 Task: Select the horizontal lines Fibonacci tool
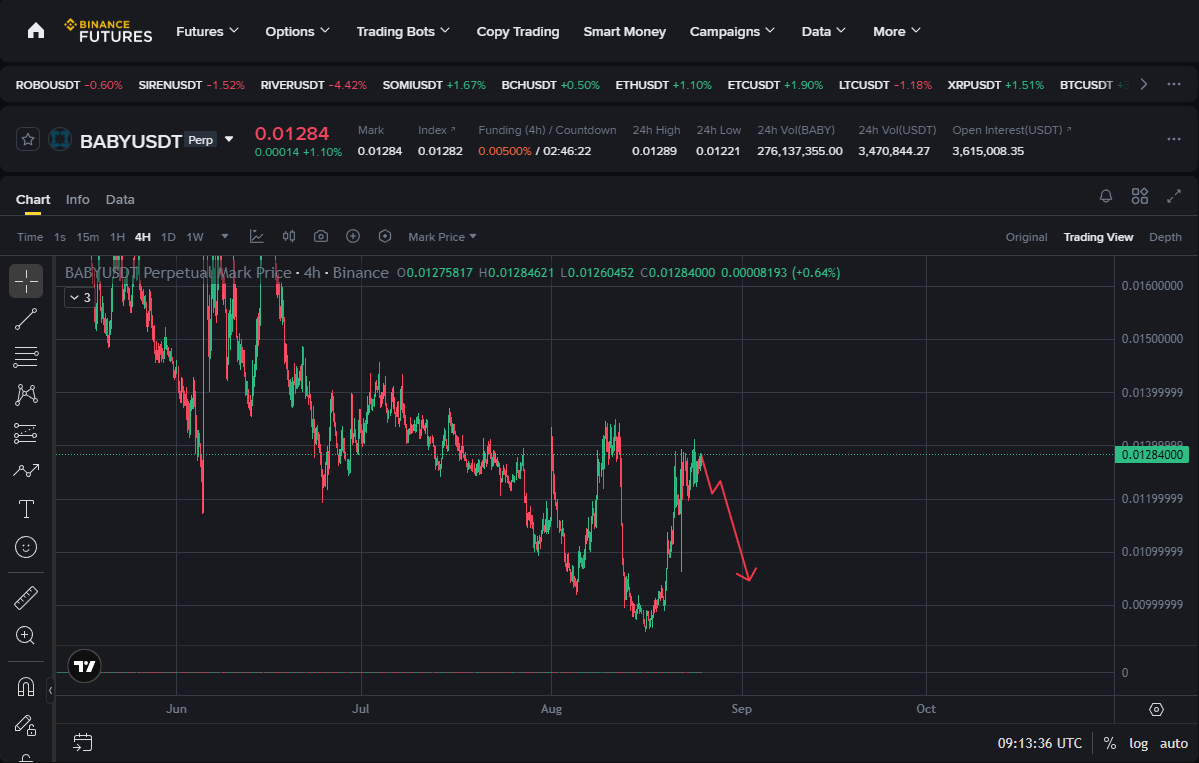[26, 357]
